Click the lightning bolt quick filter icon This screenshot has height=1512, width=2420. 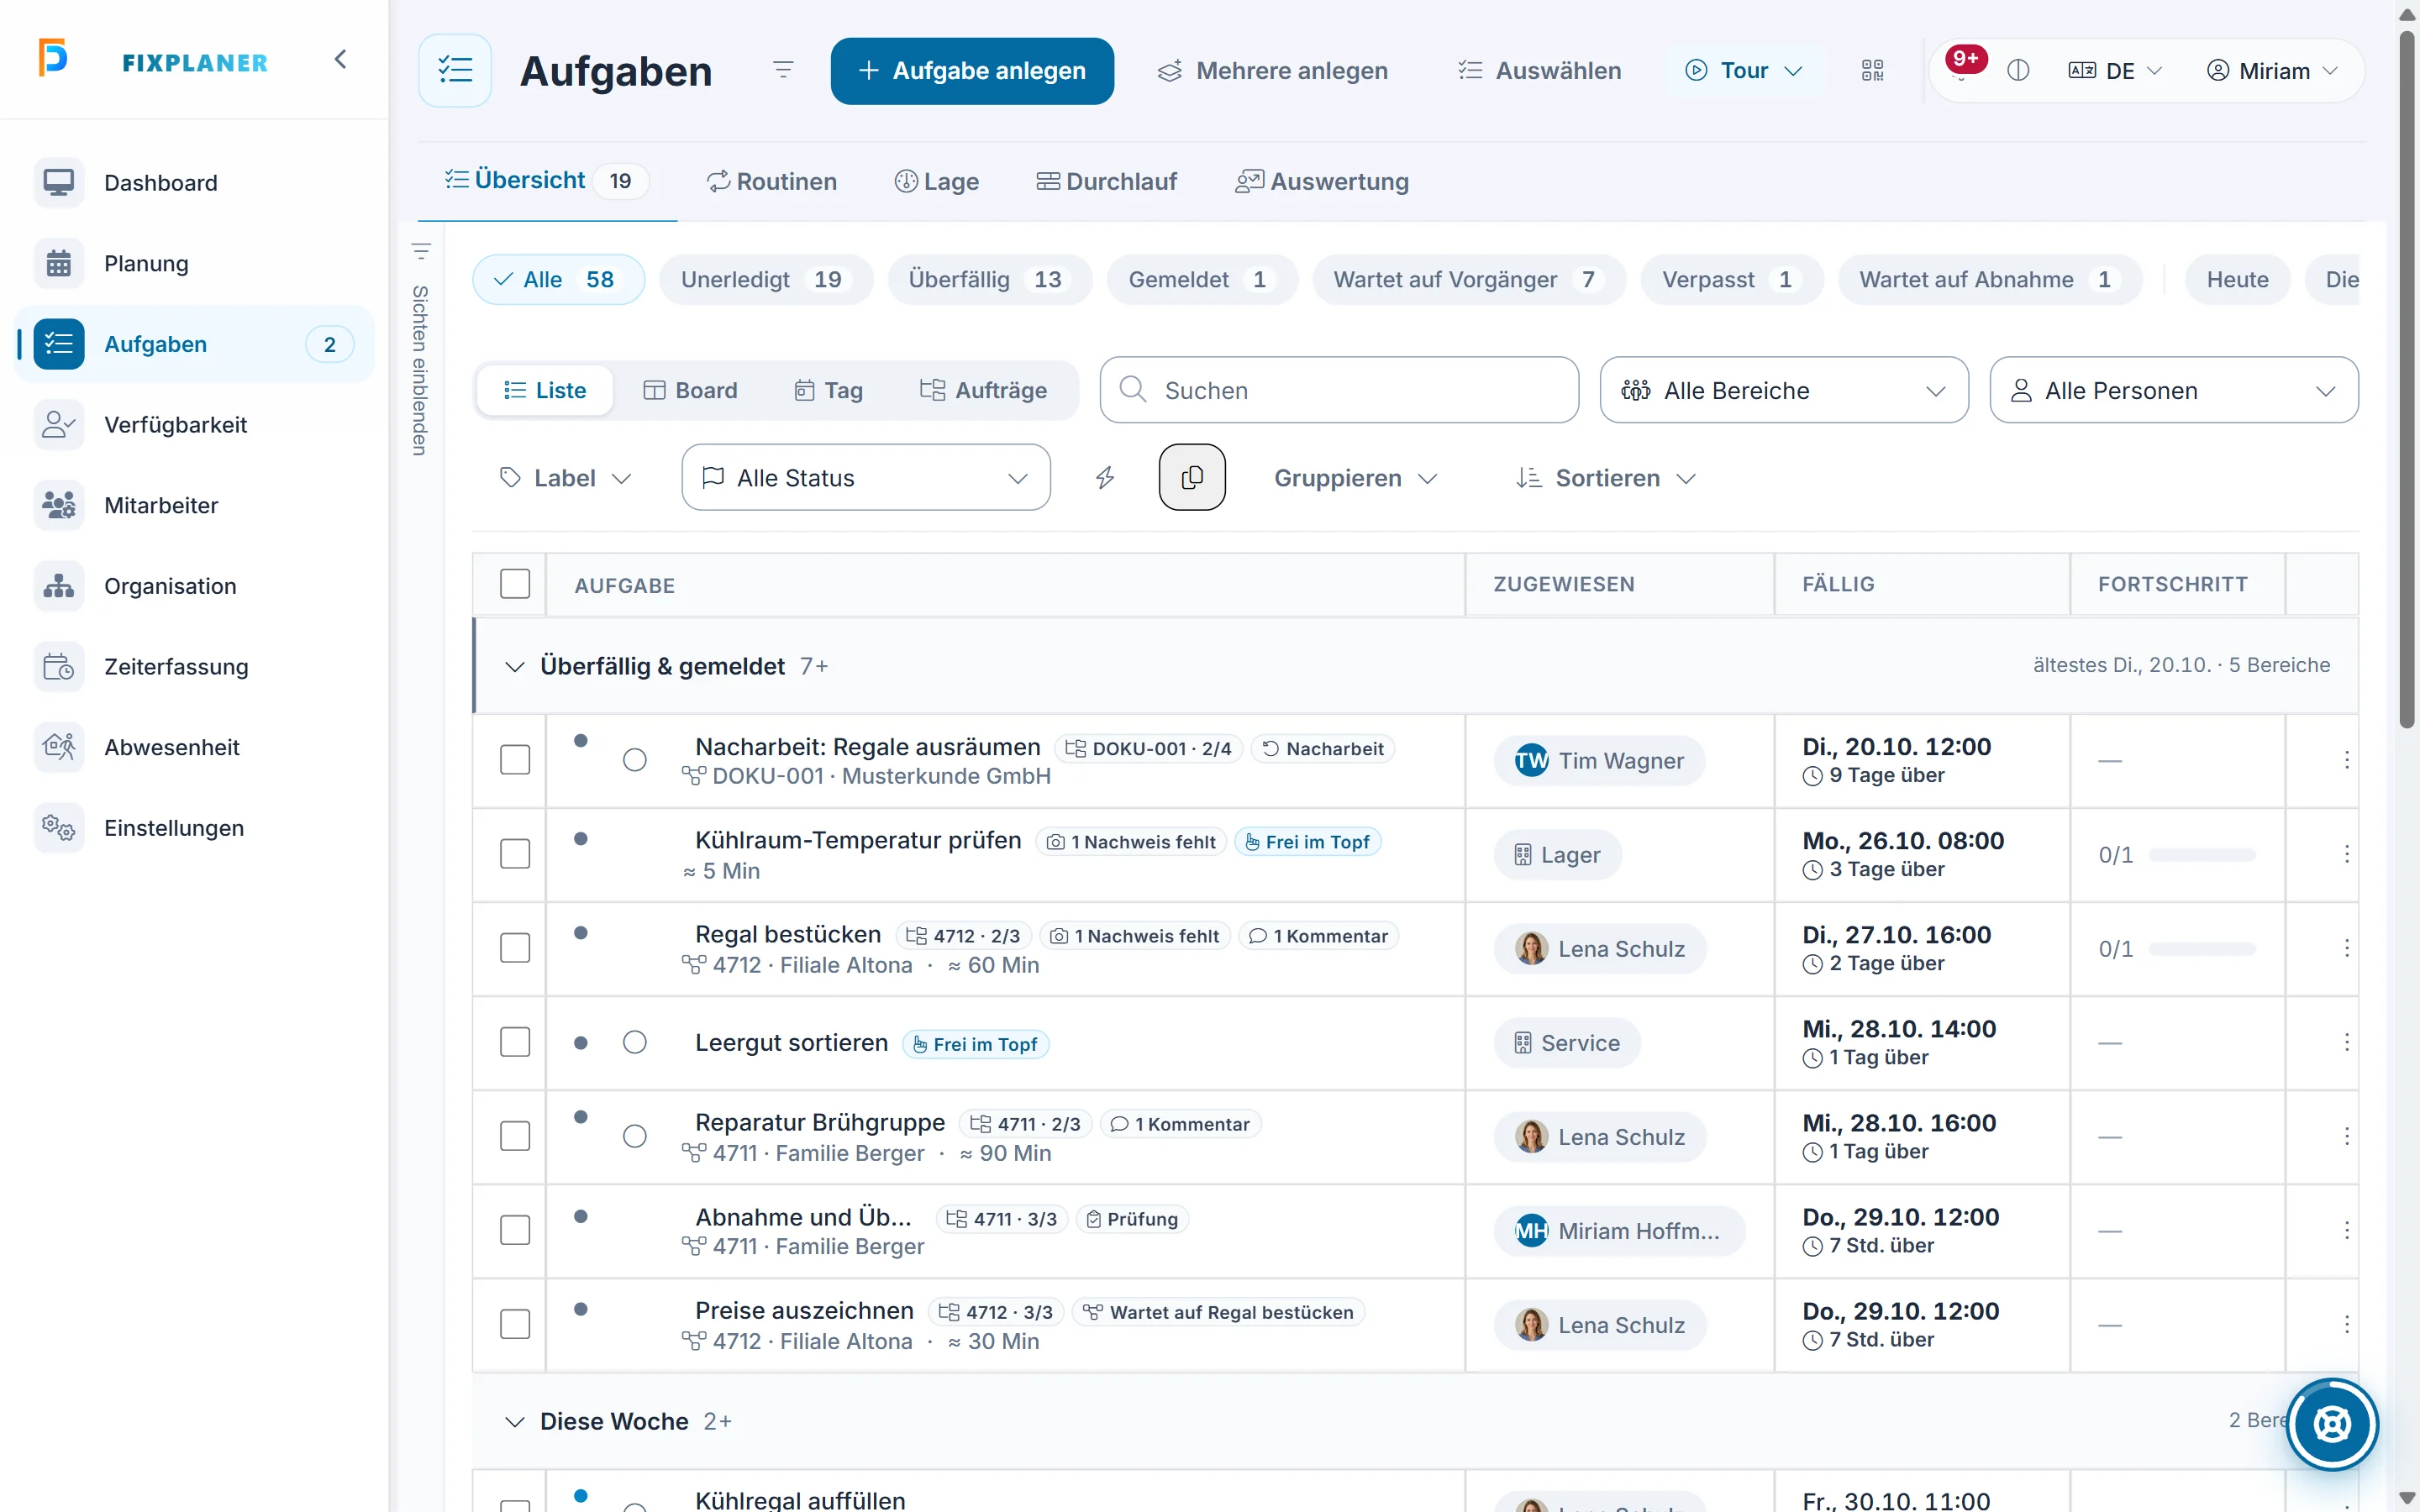(x=1105, y=478)
